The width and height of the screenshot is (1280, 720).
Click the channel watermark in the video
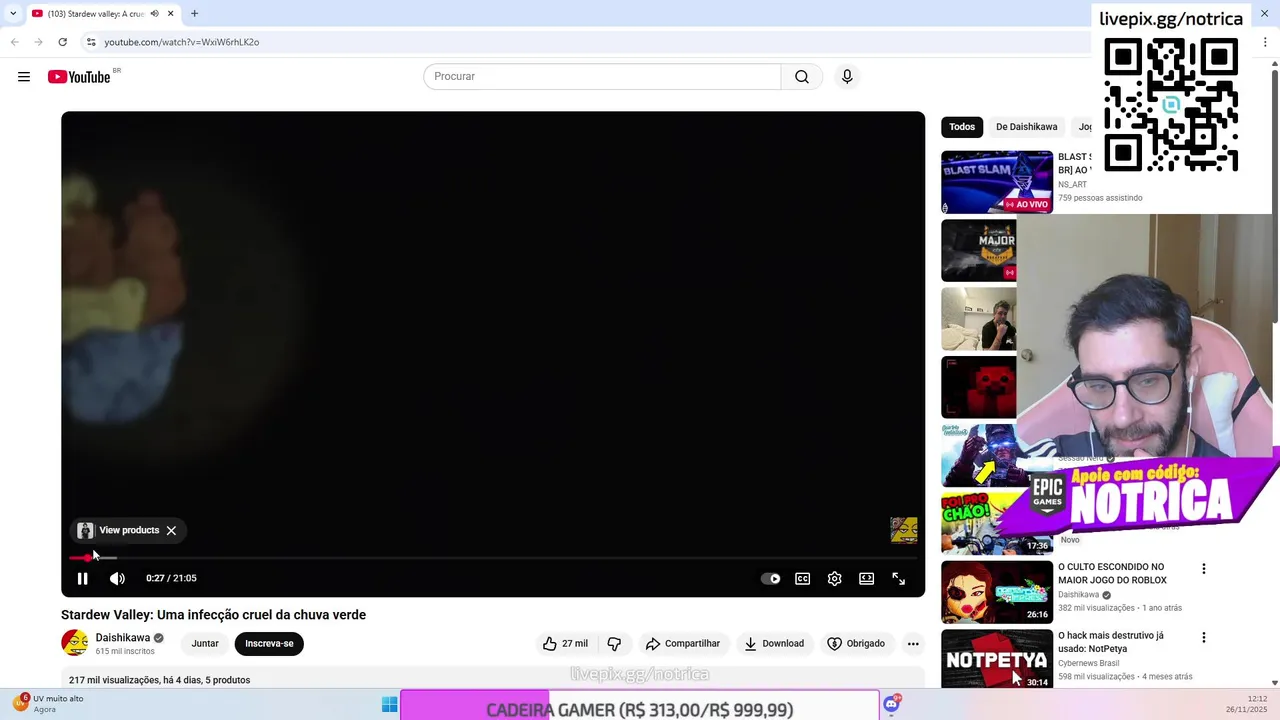(904, 530)
